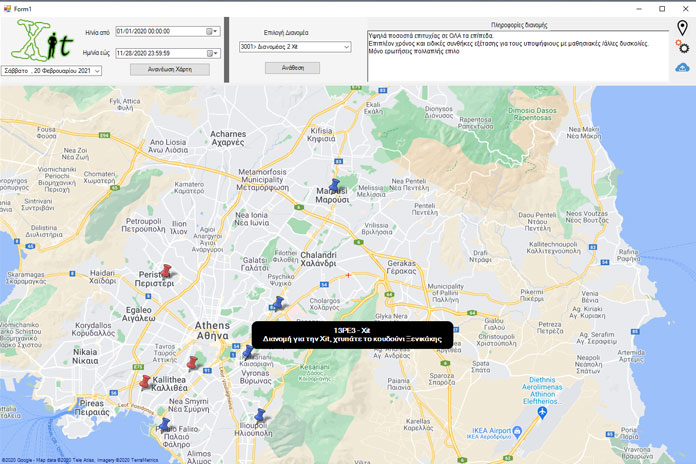Open the gear settings icon
696x464 pixels.
(683, 47)
